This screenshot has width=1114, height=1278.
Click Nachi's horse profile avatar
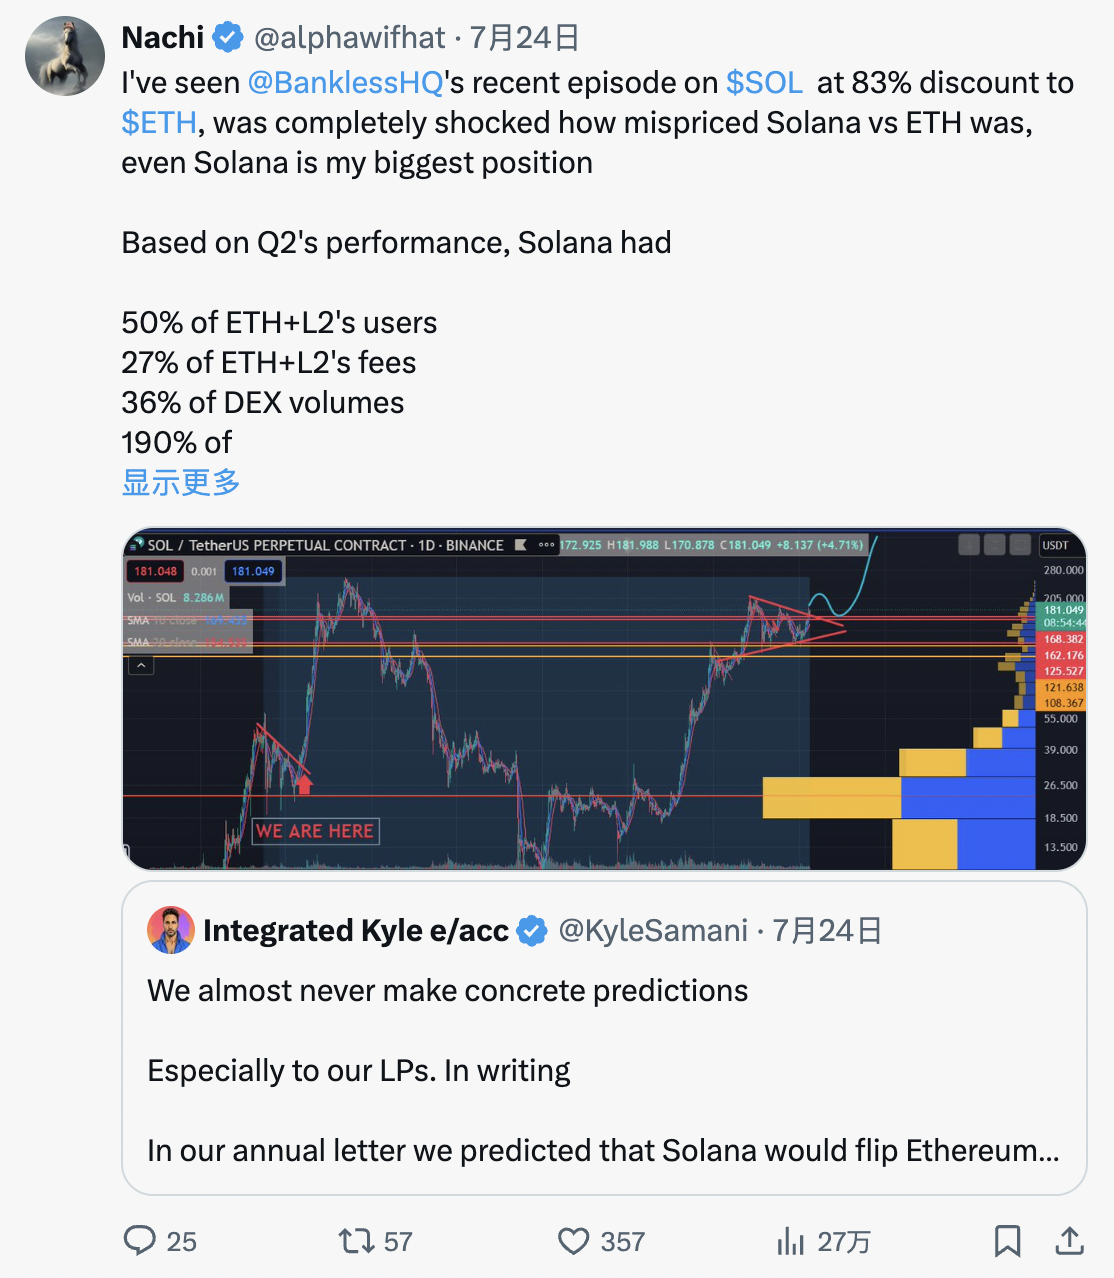[65, 56]
